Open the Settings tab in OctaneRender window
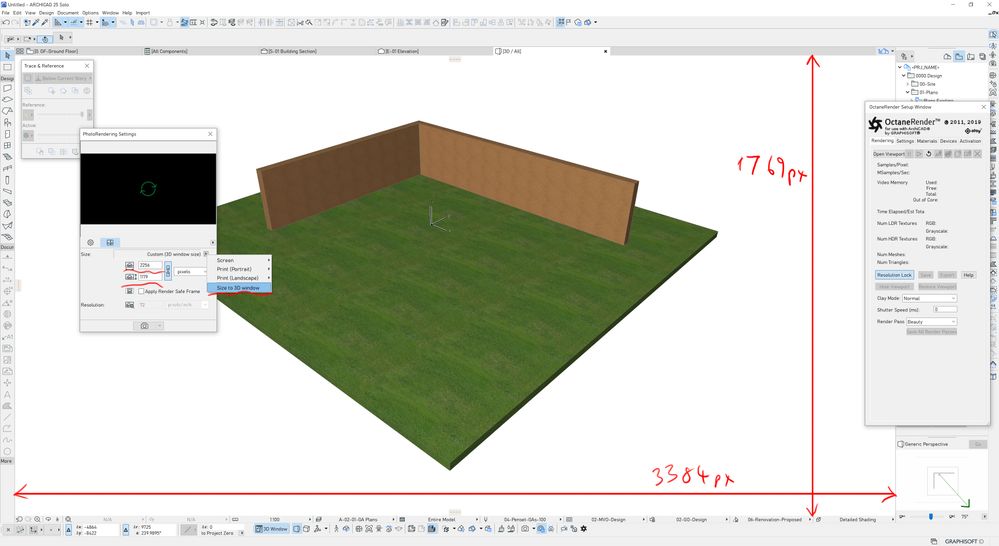Viewport: 999px width, 546px height. coord(905,141)
